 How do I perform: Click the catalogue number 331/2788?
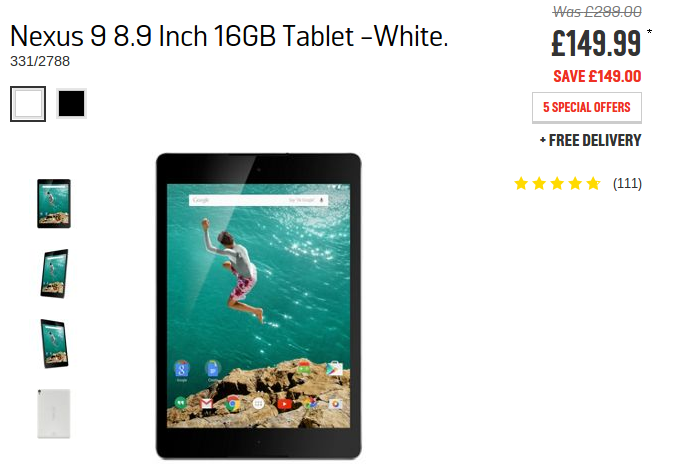[x=40, y=61]
